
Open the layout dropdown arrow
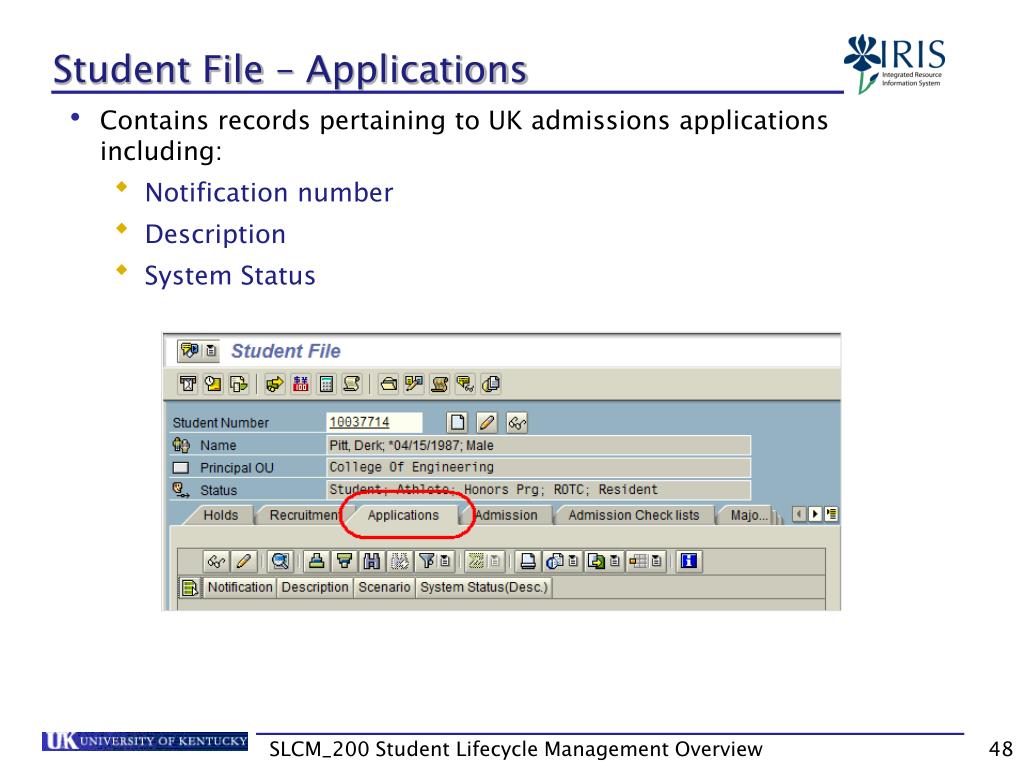coord(656,561)
